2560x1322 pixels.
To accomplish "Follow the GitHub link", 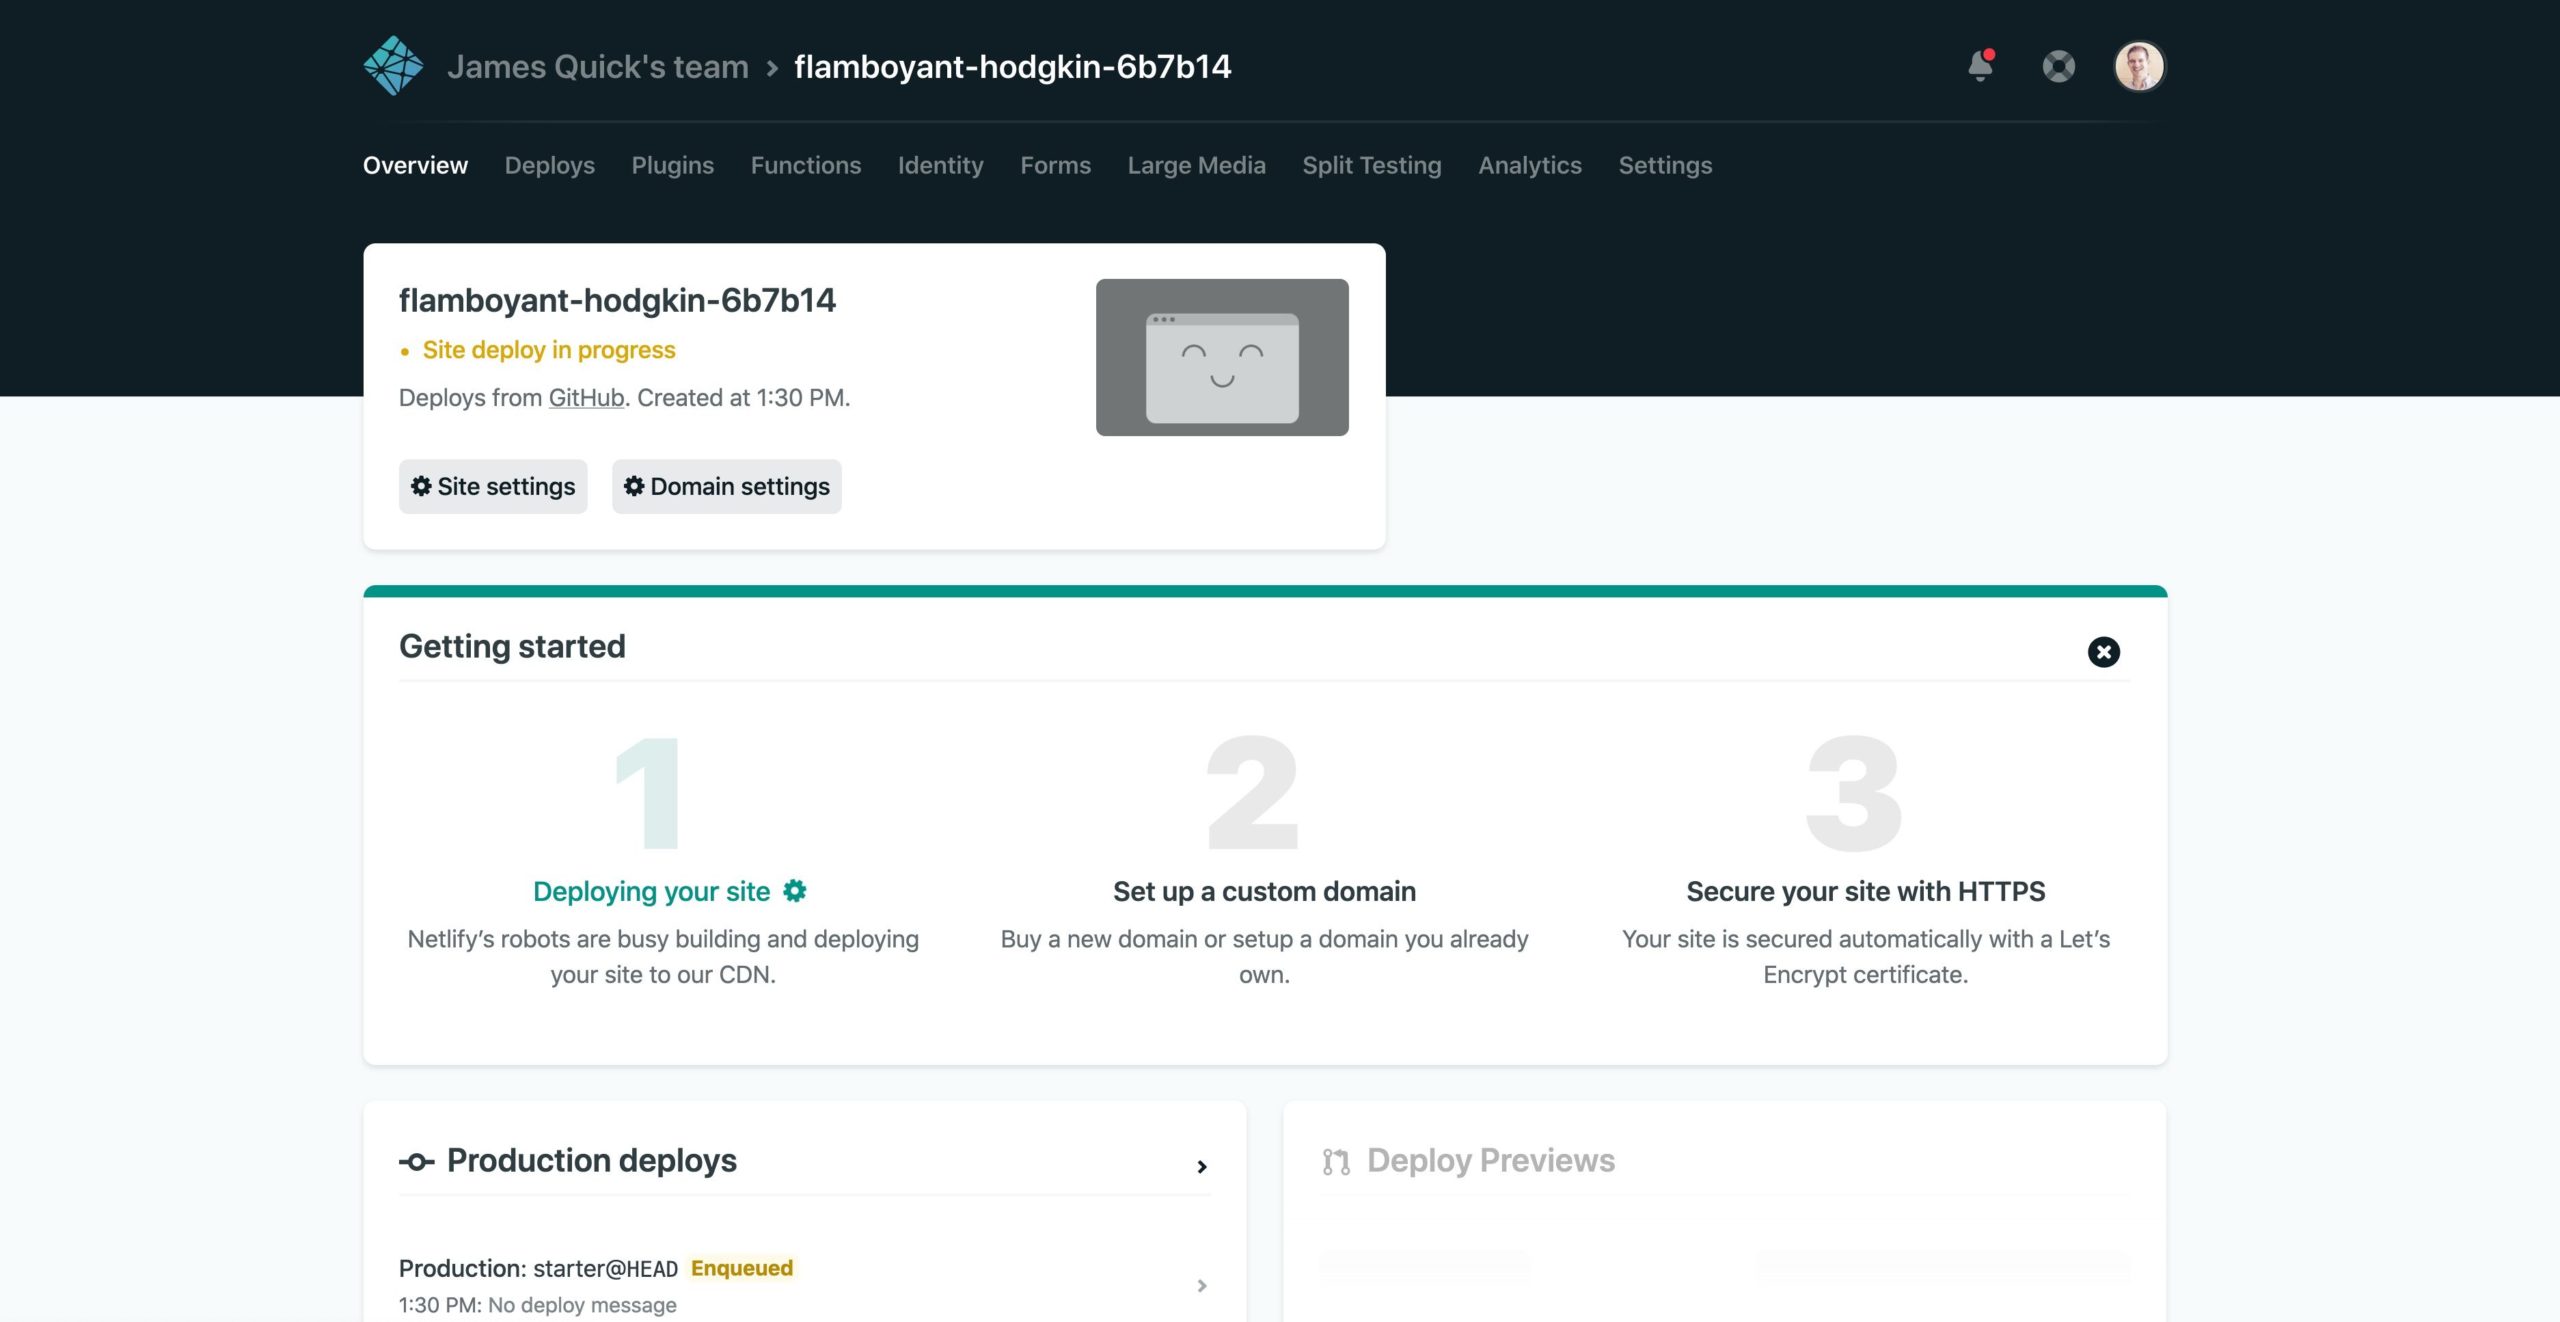I will (x=586, y=398).
